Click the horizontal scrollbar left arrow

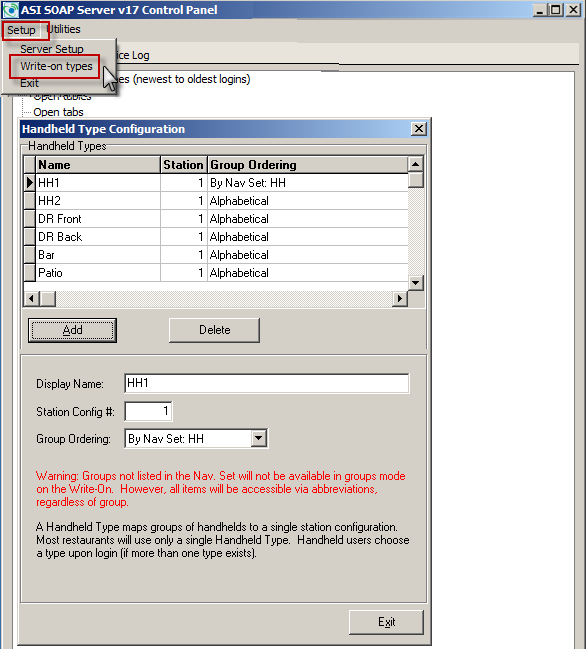(x=31, y=298)
